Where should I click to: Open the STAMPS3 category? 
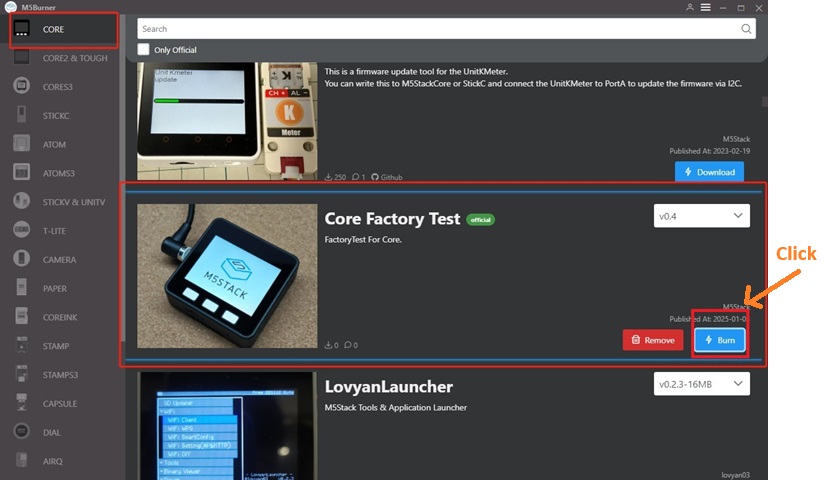59,375
